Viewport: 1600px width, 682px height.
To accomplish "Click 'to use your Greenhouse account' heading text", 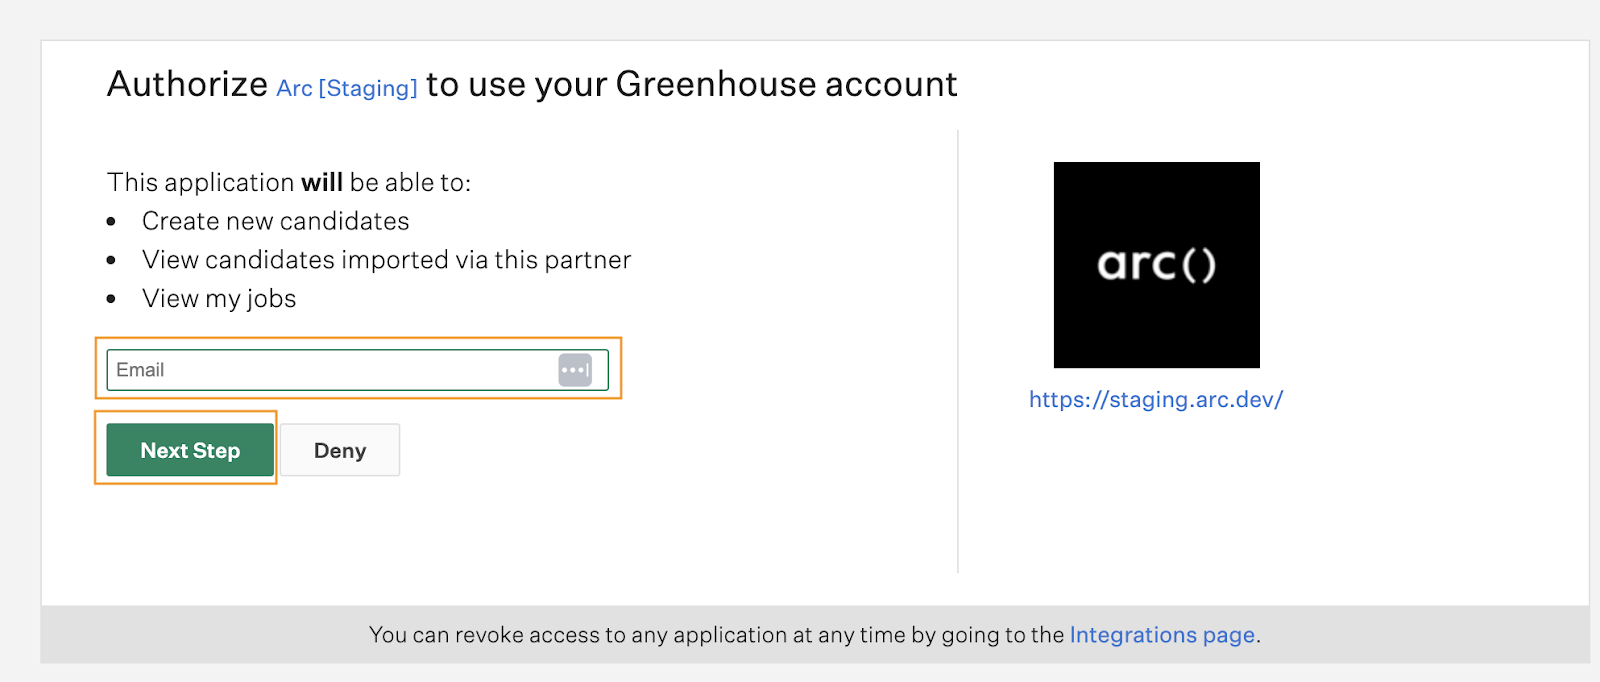I will click(692, 84).
